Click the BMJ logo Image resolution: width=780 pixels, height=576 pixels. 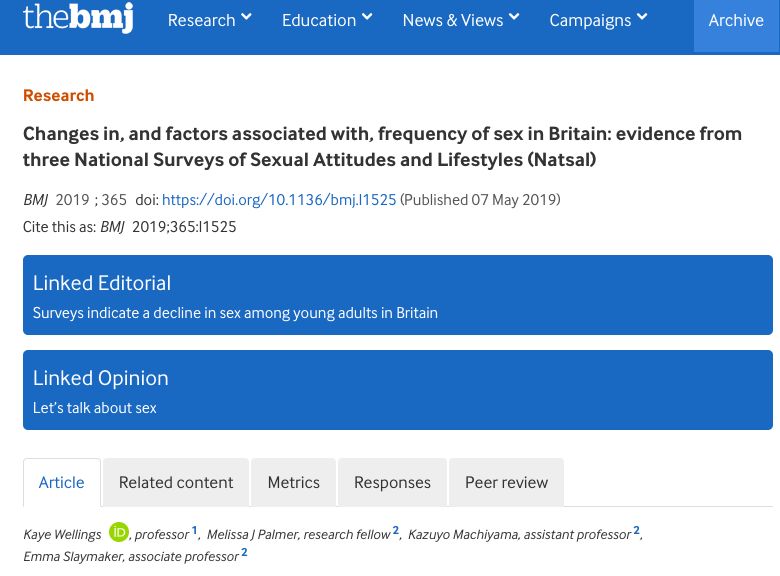pyautogui.click(x=78, y=17)
